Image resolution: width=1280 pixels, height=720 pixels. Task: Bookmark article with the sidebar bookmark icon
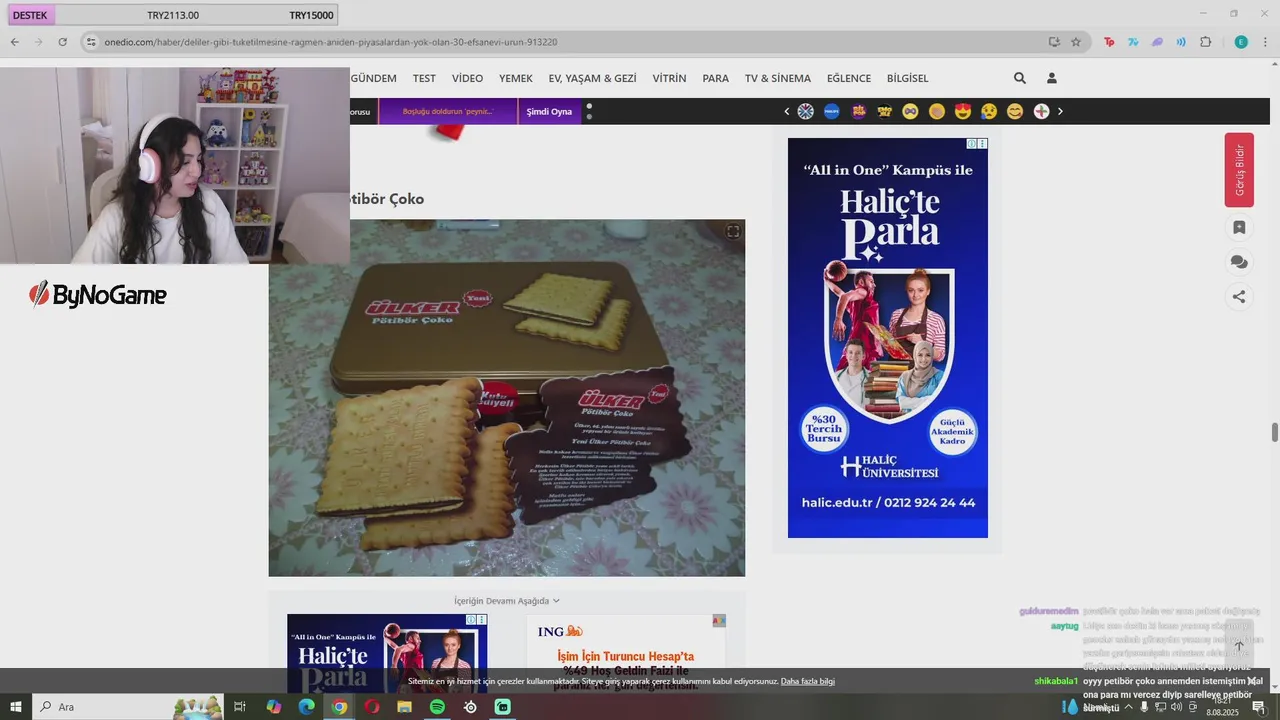pos(1239,228)
